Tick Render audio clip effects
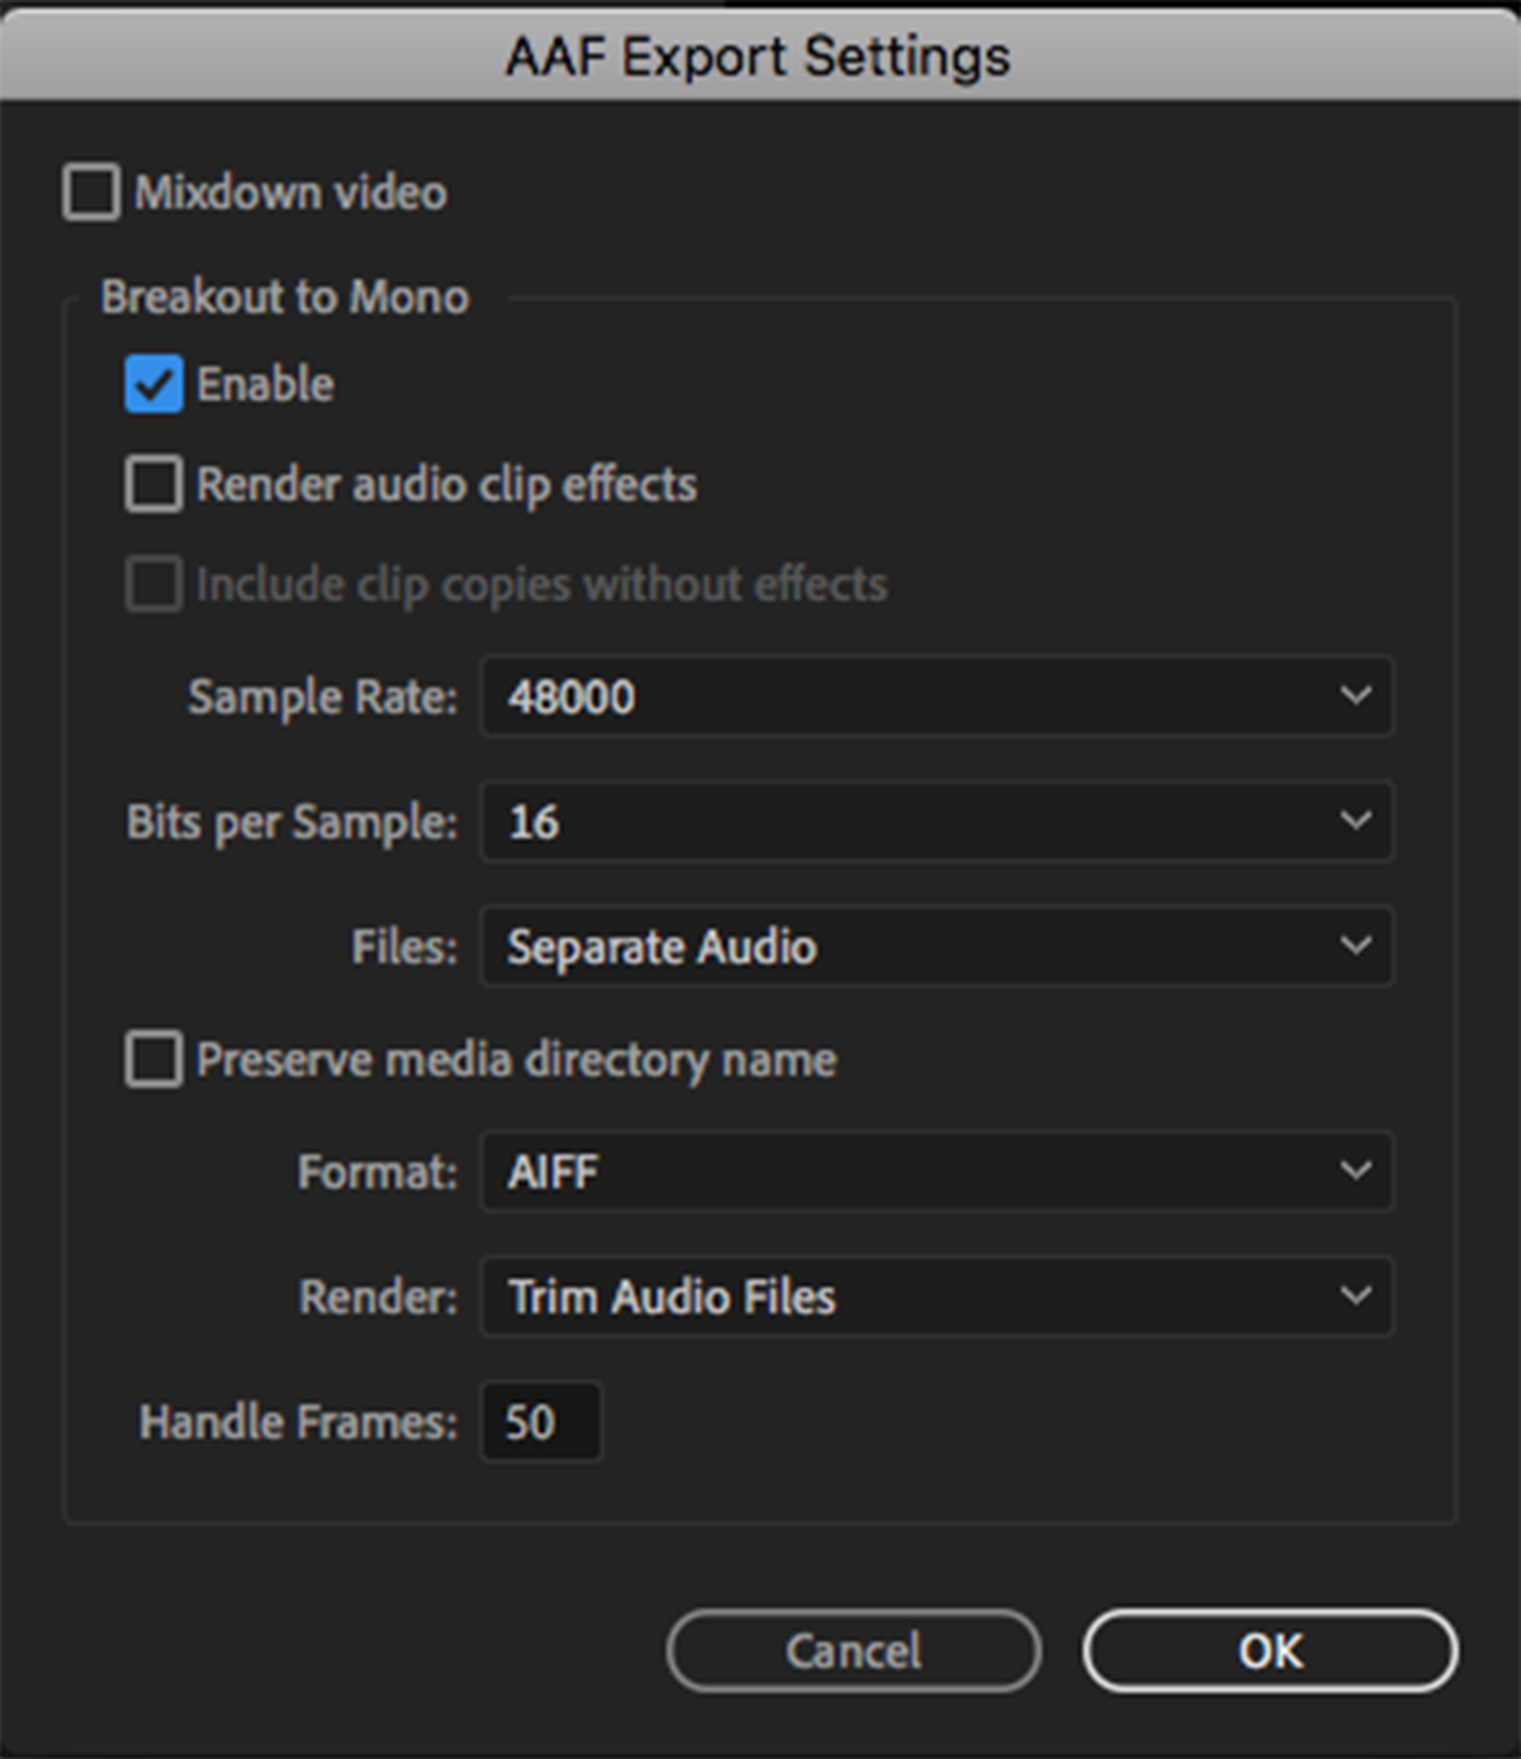Image resolution: width=1521 pixels, height=1759 pixels. pos(154,484)
